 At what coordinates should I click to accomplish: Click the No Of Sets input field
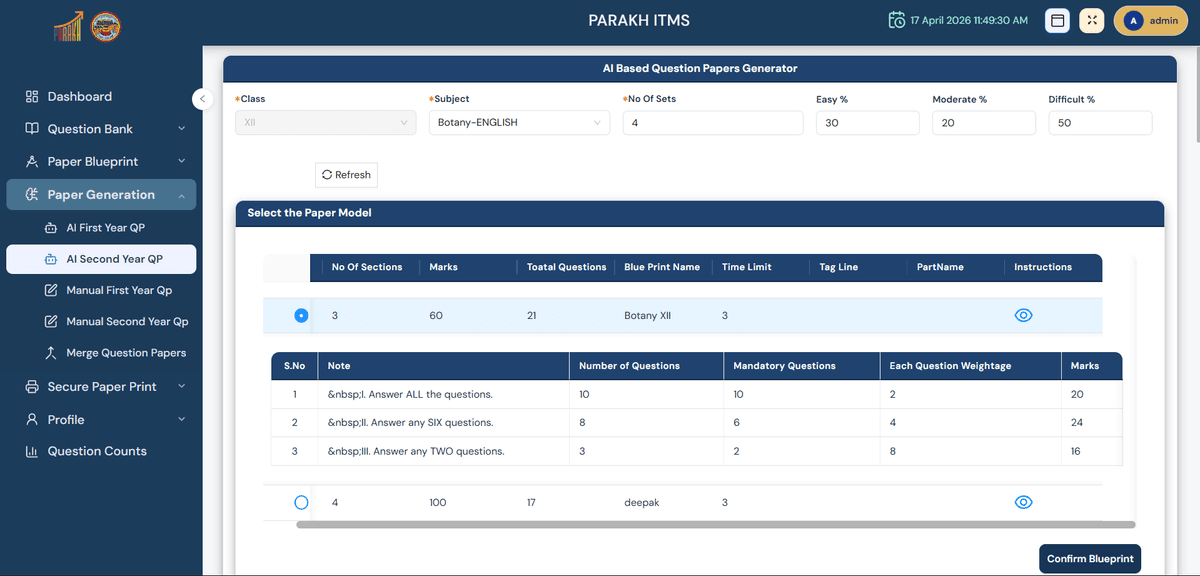(712, 123)
